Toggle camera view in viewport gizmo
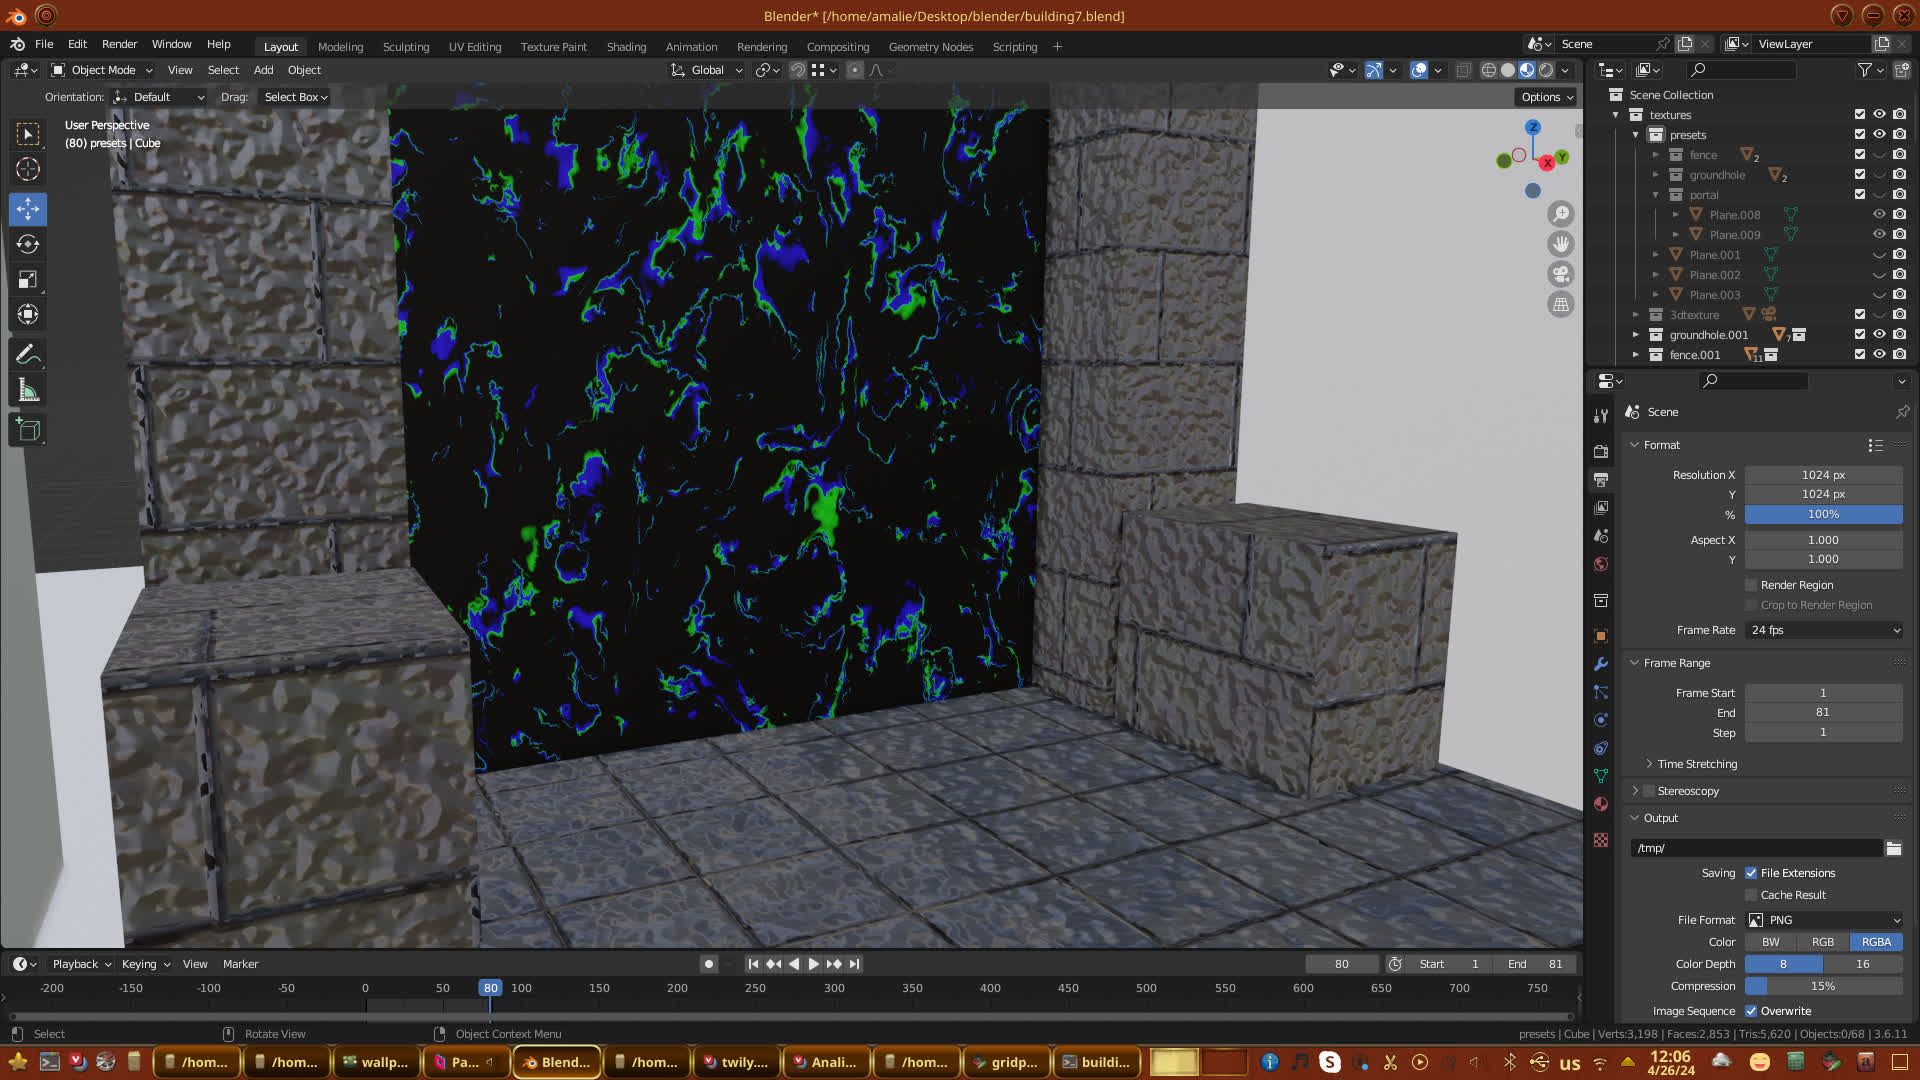The height and width of the screenshot is (1080, 1920). (x=1560, y=274)
